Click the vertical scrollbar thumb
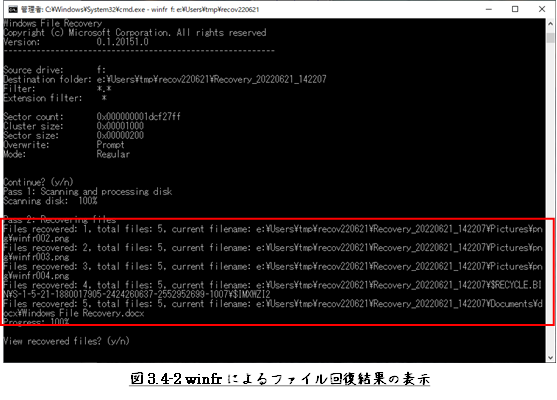Viewport: 557px width, 400px height. pyautogui.click(x=551, y=37)
